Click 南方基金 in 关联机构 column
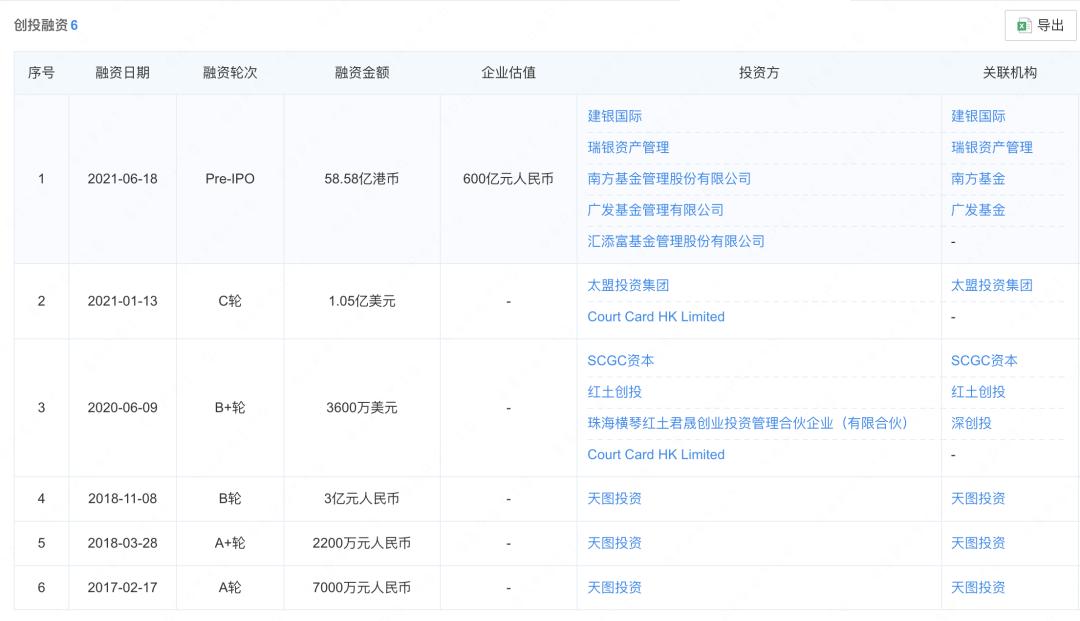Image resolution: width=1080 pixels, height=621 pixels. (978, 178)
